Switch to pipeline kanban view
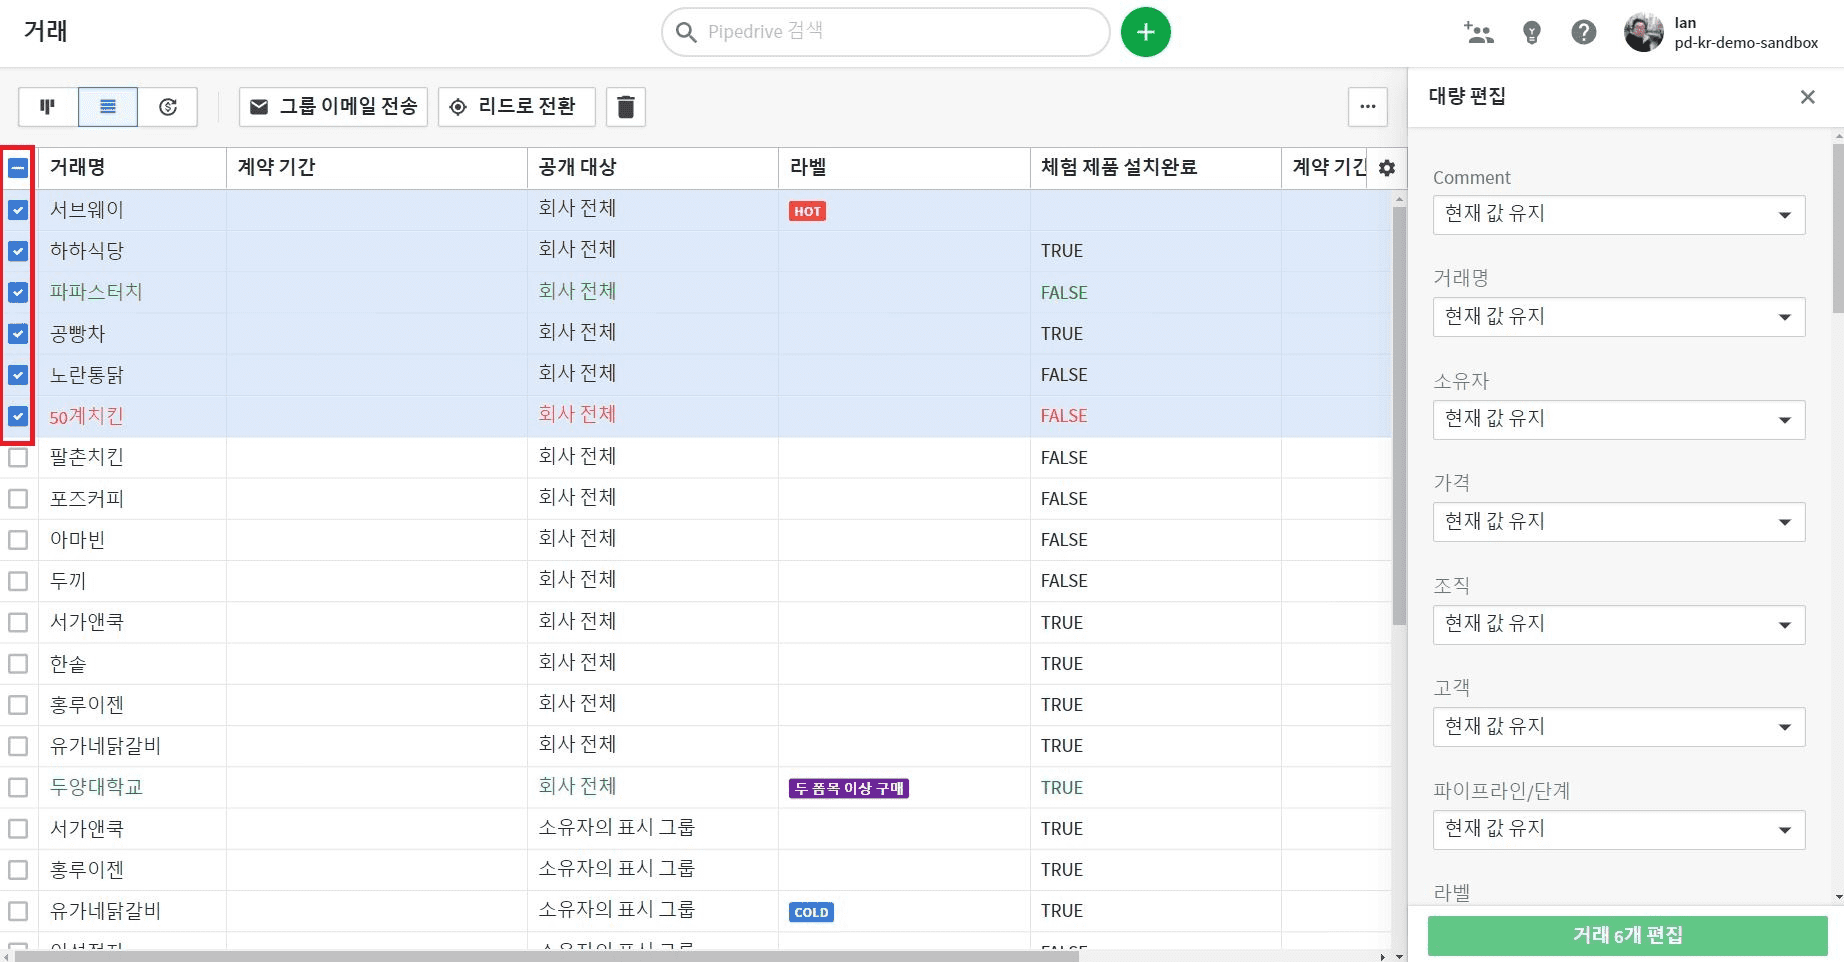The height and width of the screenshot is (962, 1844). (x=48, y=107)
